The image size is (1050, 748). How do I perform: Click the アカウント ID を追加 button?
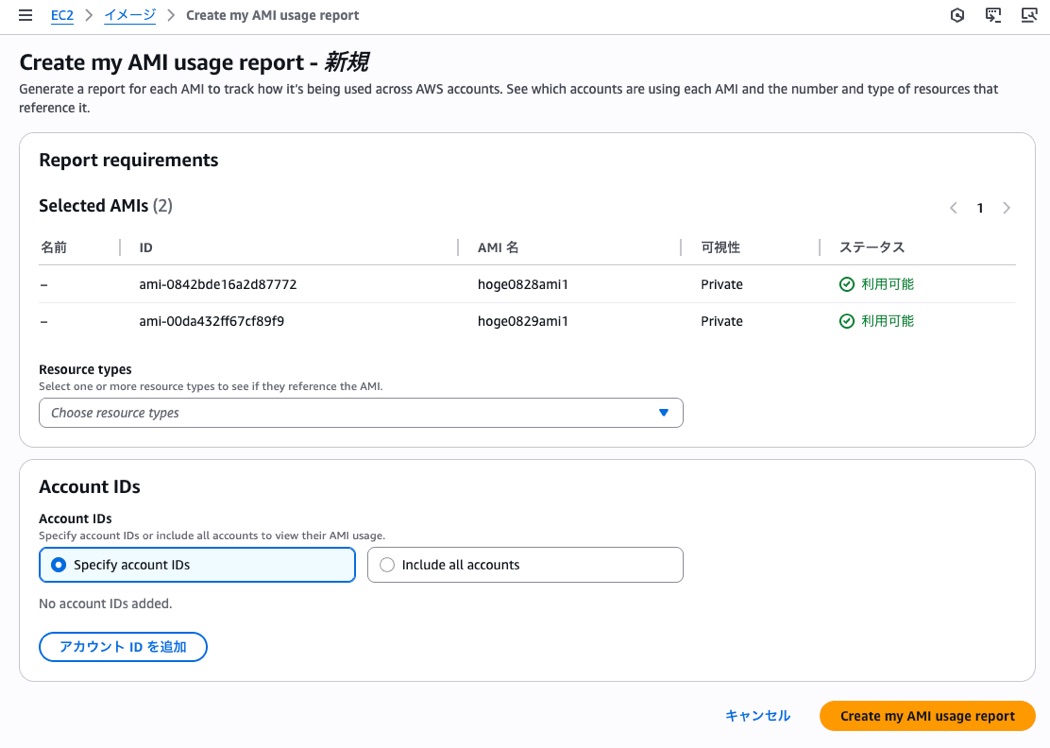123,647
